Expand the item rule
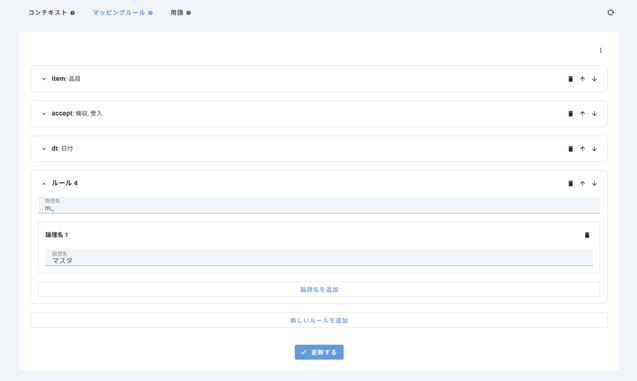 coord(44,79)
